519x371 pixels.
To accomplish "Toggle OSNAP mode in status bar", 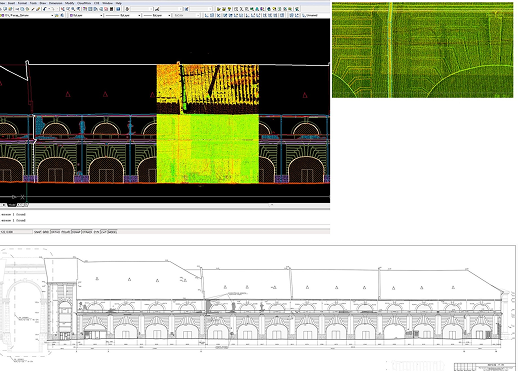I will (76, 232).
